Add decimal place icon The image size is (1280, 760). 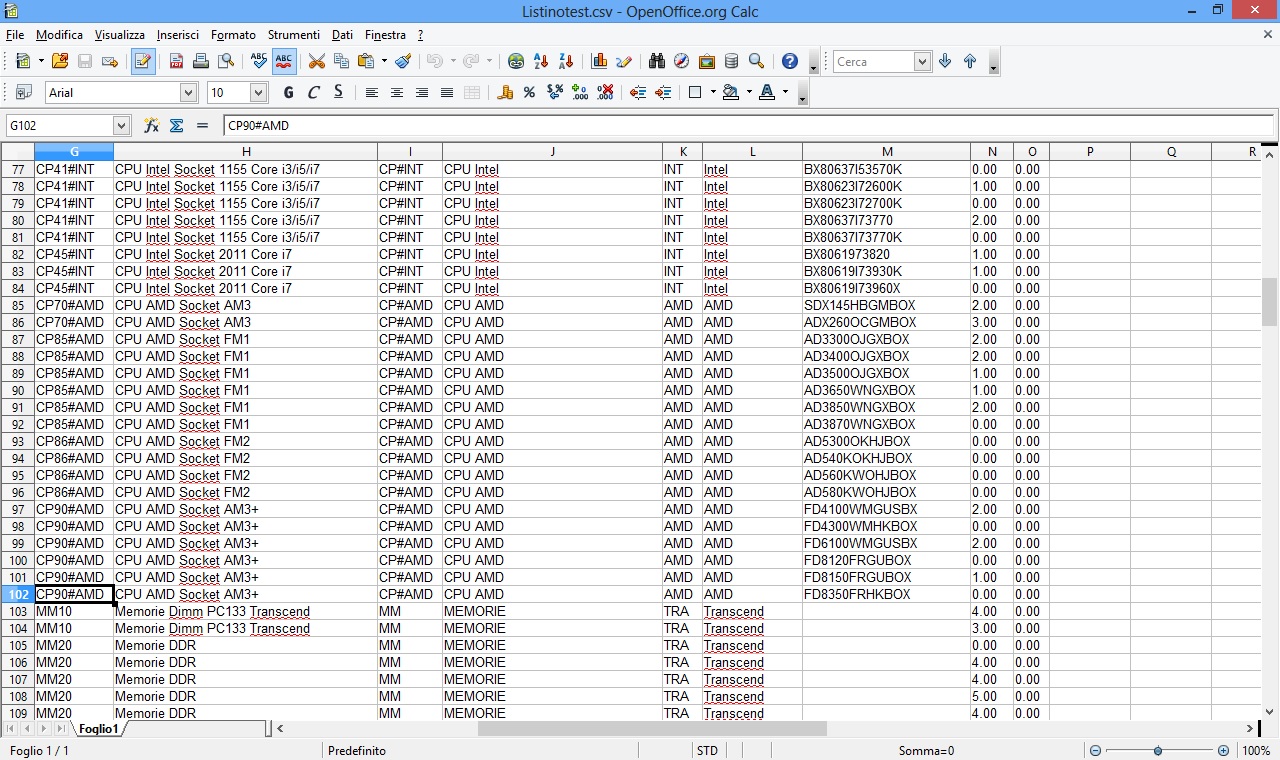point(580,92)
